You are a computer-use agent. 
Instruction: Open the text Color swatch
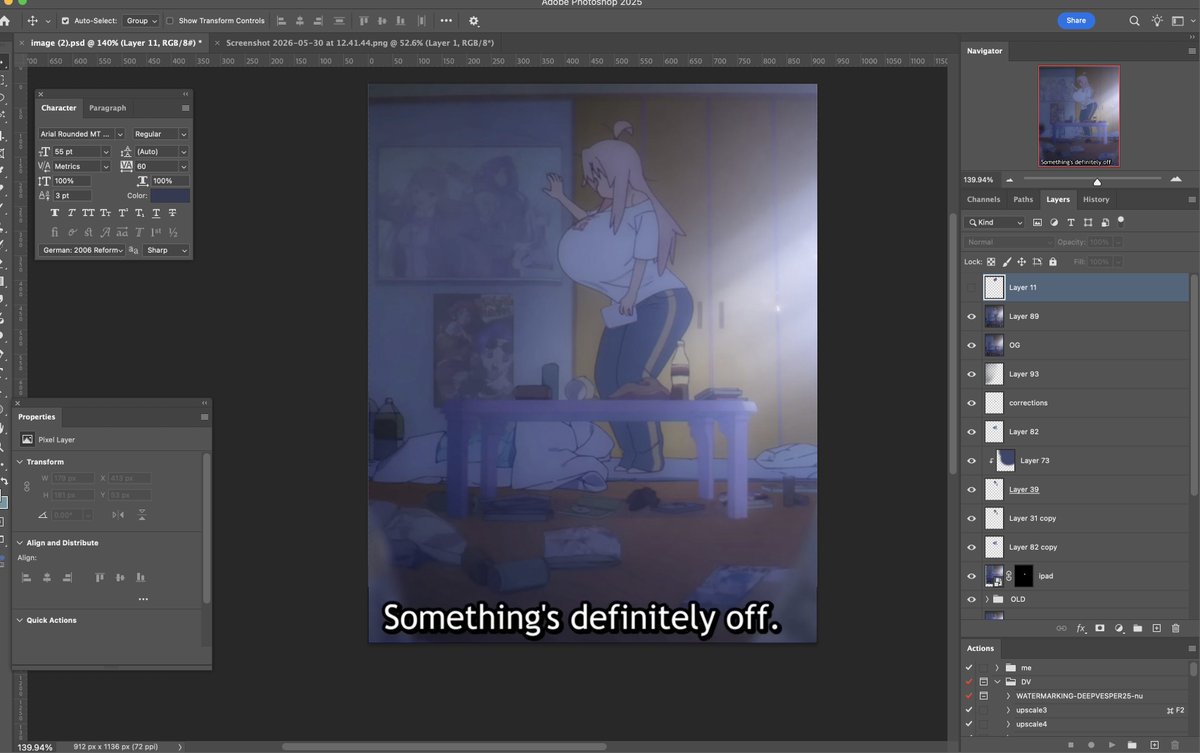click(x=169, y=196)
